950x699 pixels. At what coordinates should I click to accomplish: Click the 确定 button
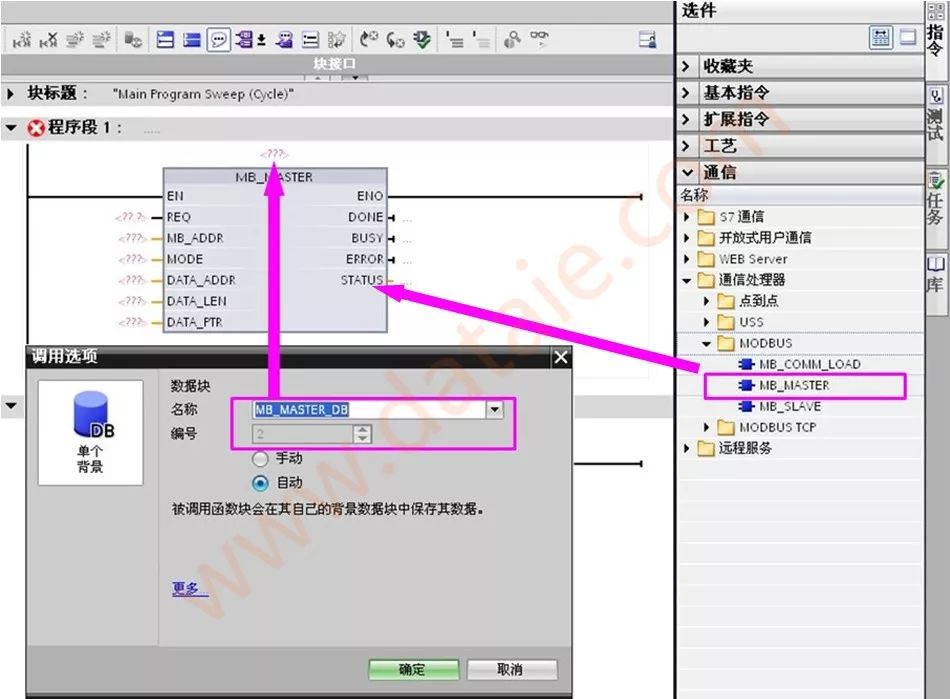[413, 670]
